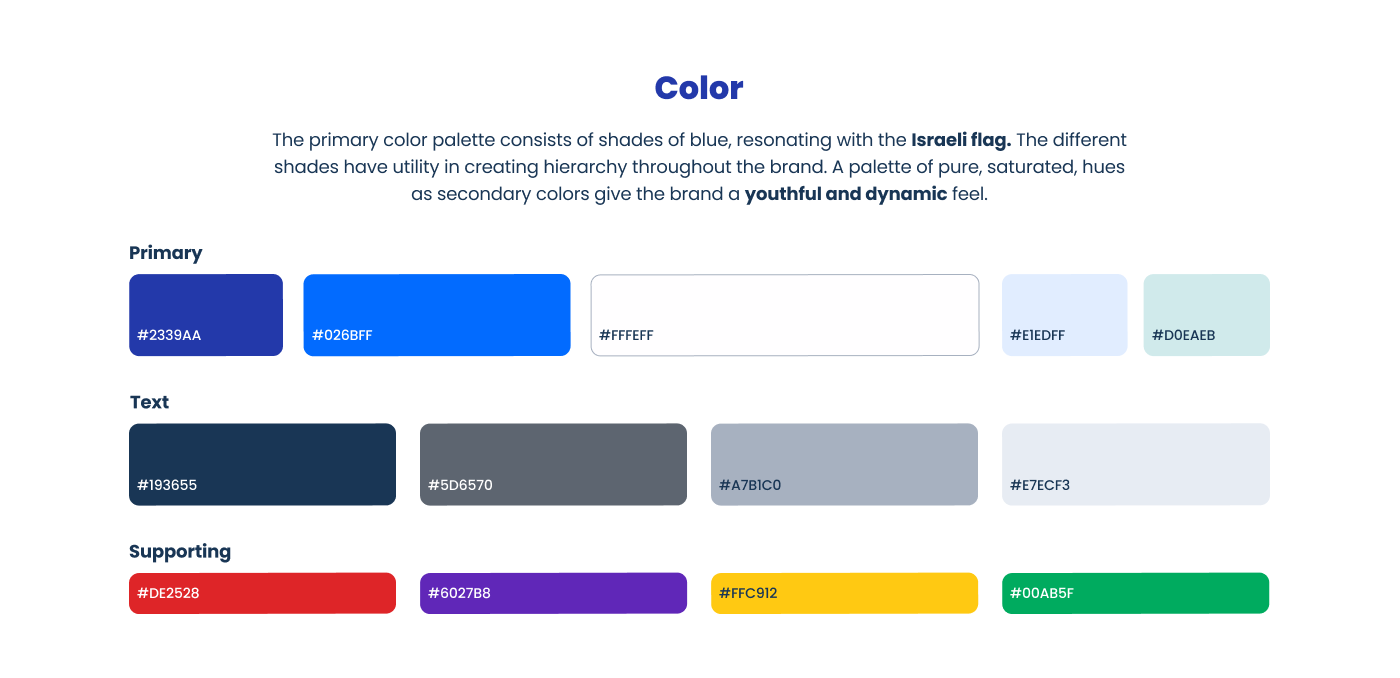This screenshot has height=678, width=1400.
Task: Select the light teal #D0EAEB swatch
Action: click(1206, 314)
